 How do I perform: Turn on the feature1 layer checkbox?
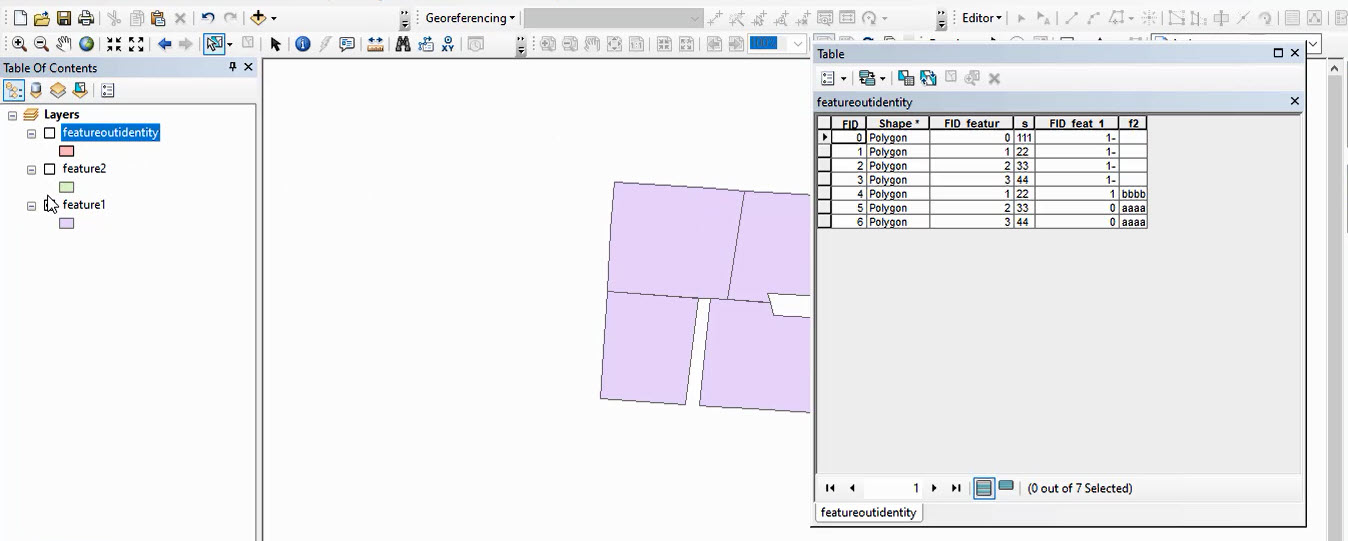[49, 205]
